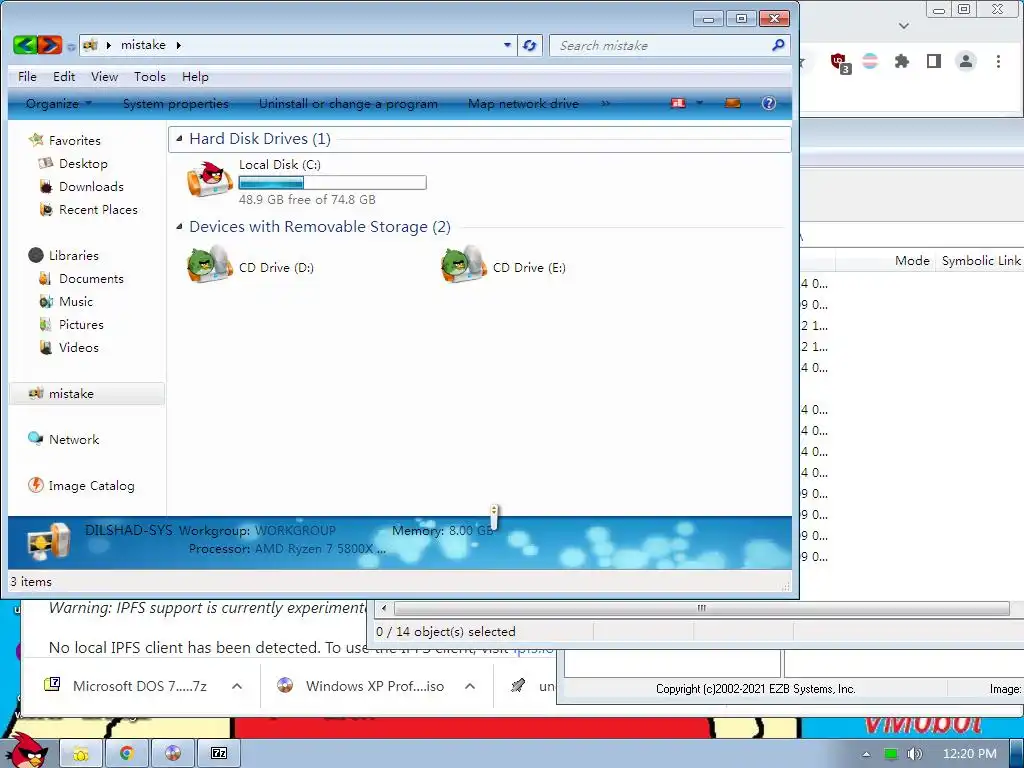Image resolution: width=1024 pixels, height=768 pixels.
Task: Open Microsoft DOS 7z download options chevron
Action: pos(237,686)
